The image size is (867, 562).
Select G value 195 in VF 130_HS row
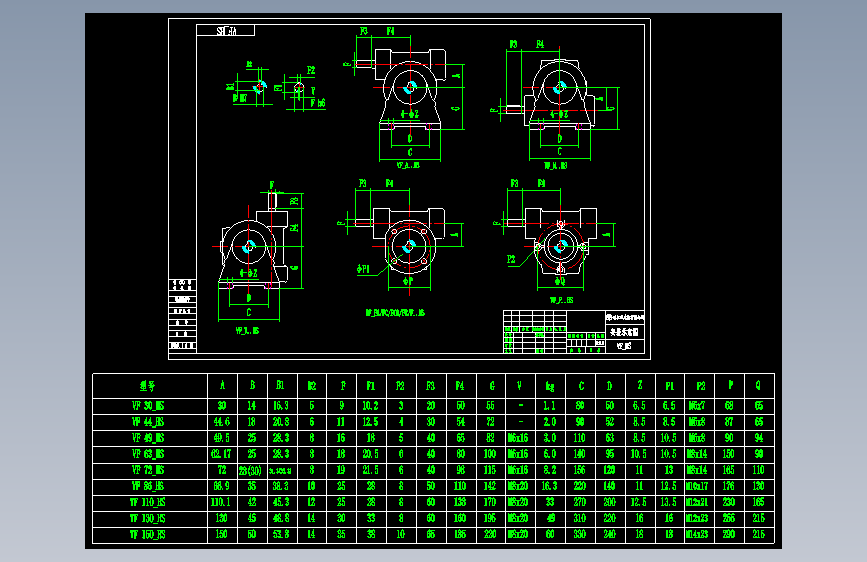click(490, 518)
